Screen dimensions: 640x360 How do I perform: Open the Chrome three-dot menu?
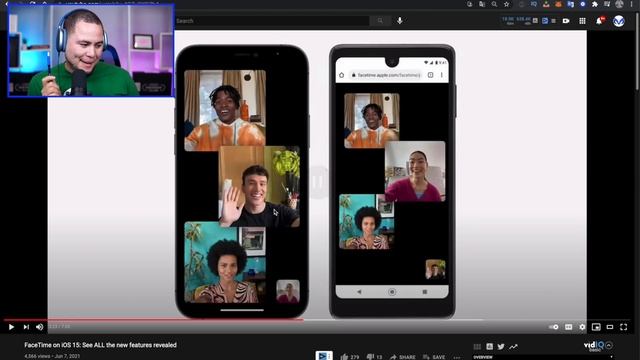(x=631, y=4)
